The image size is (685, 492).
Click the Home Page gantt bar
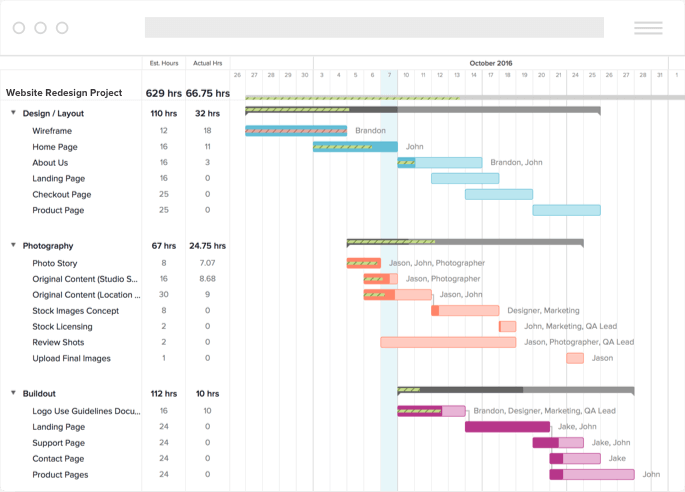355,147
